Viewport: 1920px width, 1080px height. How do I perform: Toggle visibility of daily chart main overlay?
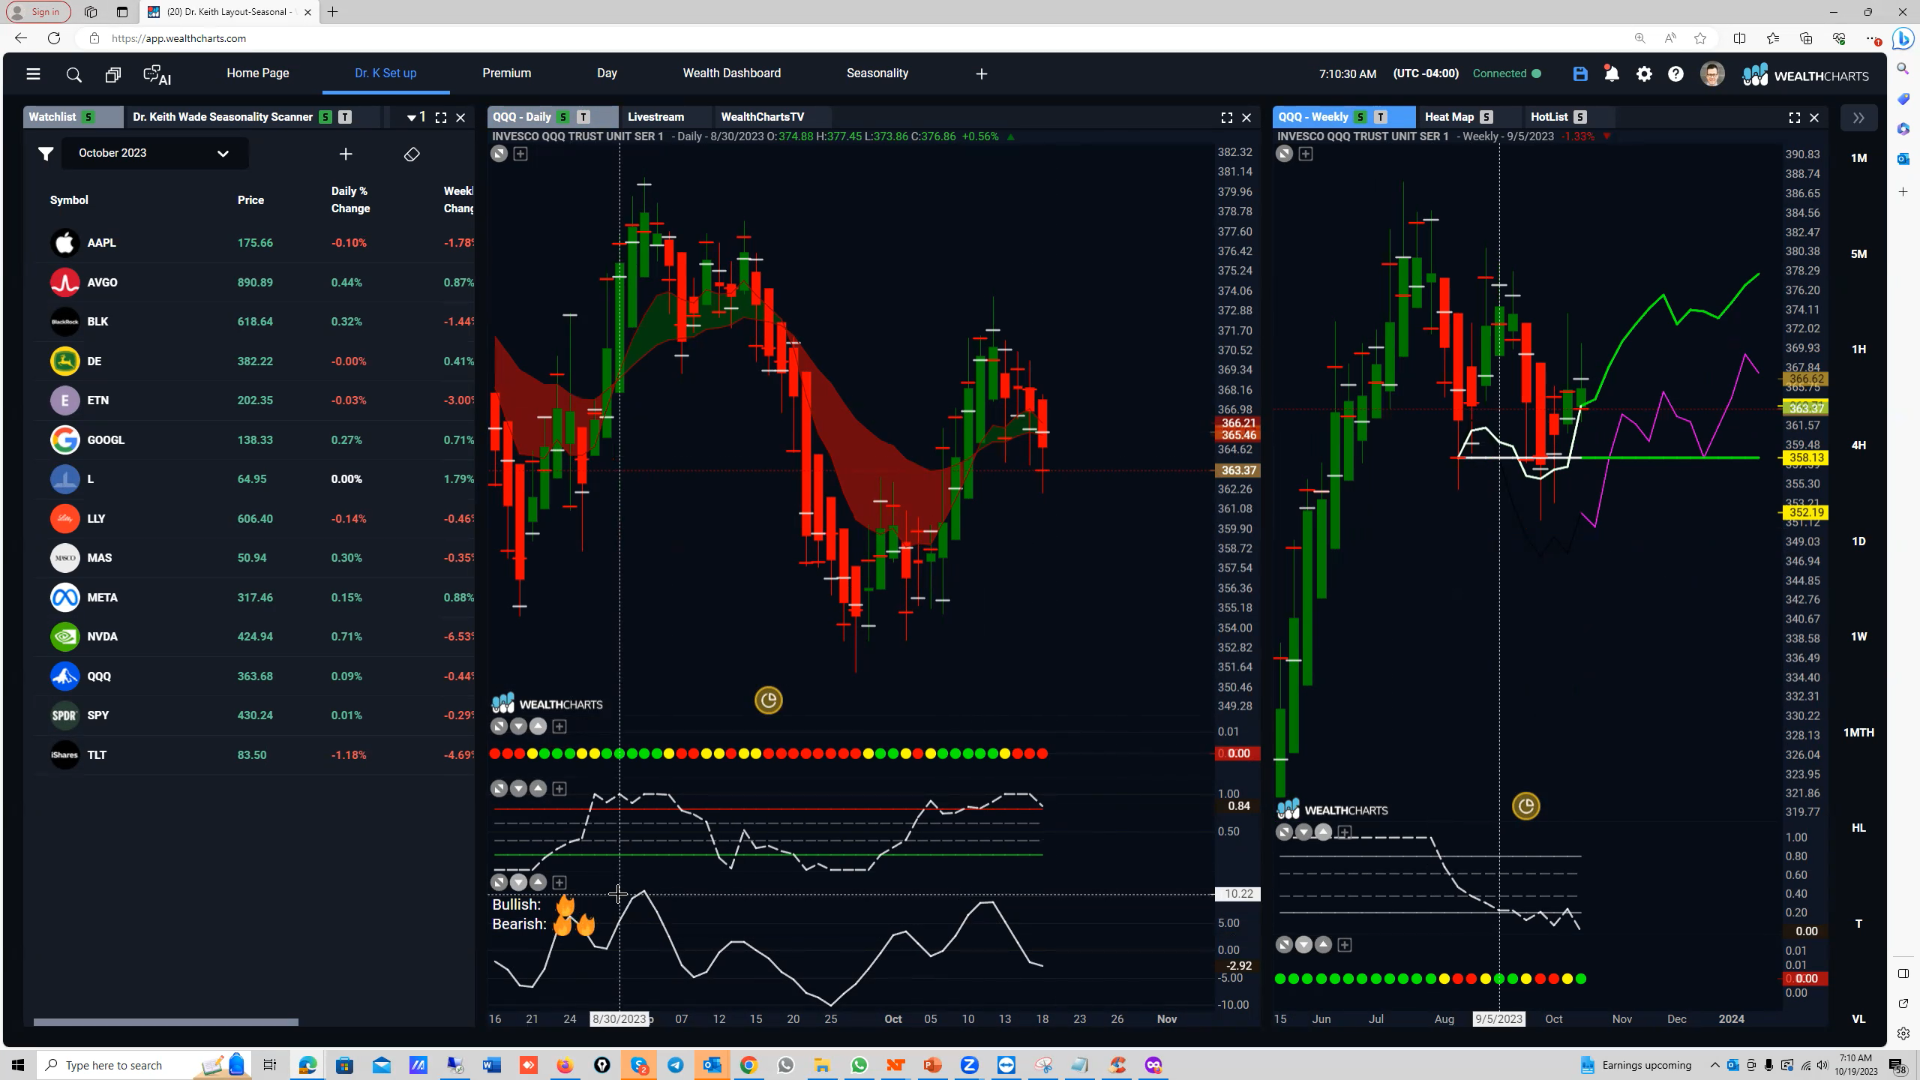(x=499, y=154)
